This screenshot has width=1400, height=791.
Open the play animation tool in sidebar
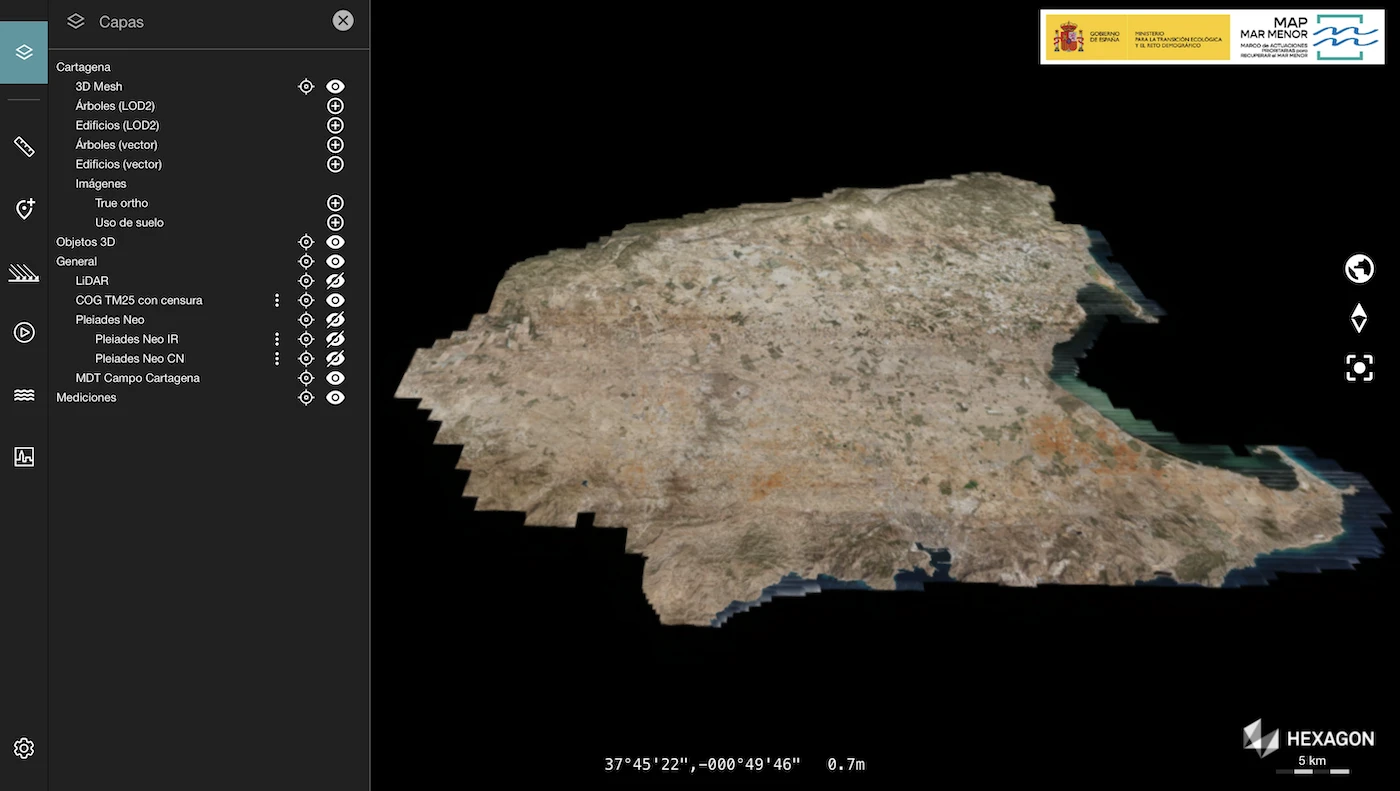[24, 332]
